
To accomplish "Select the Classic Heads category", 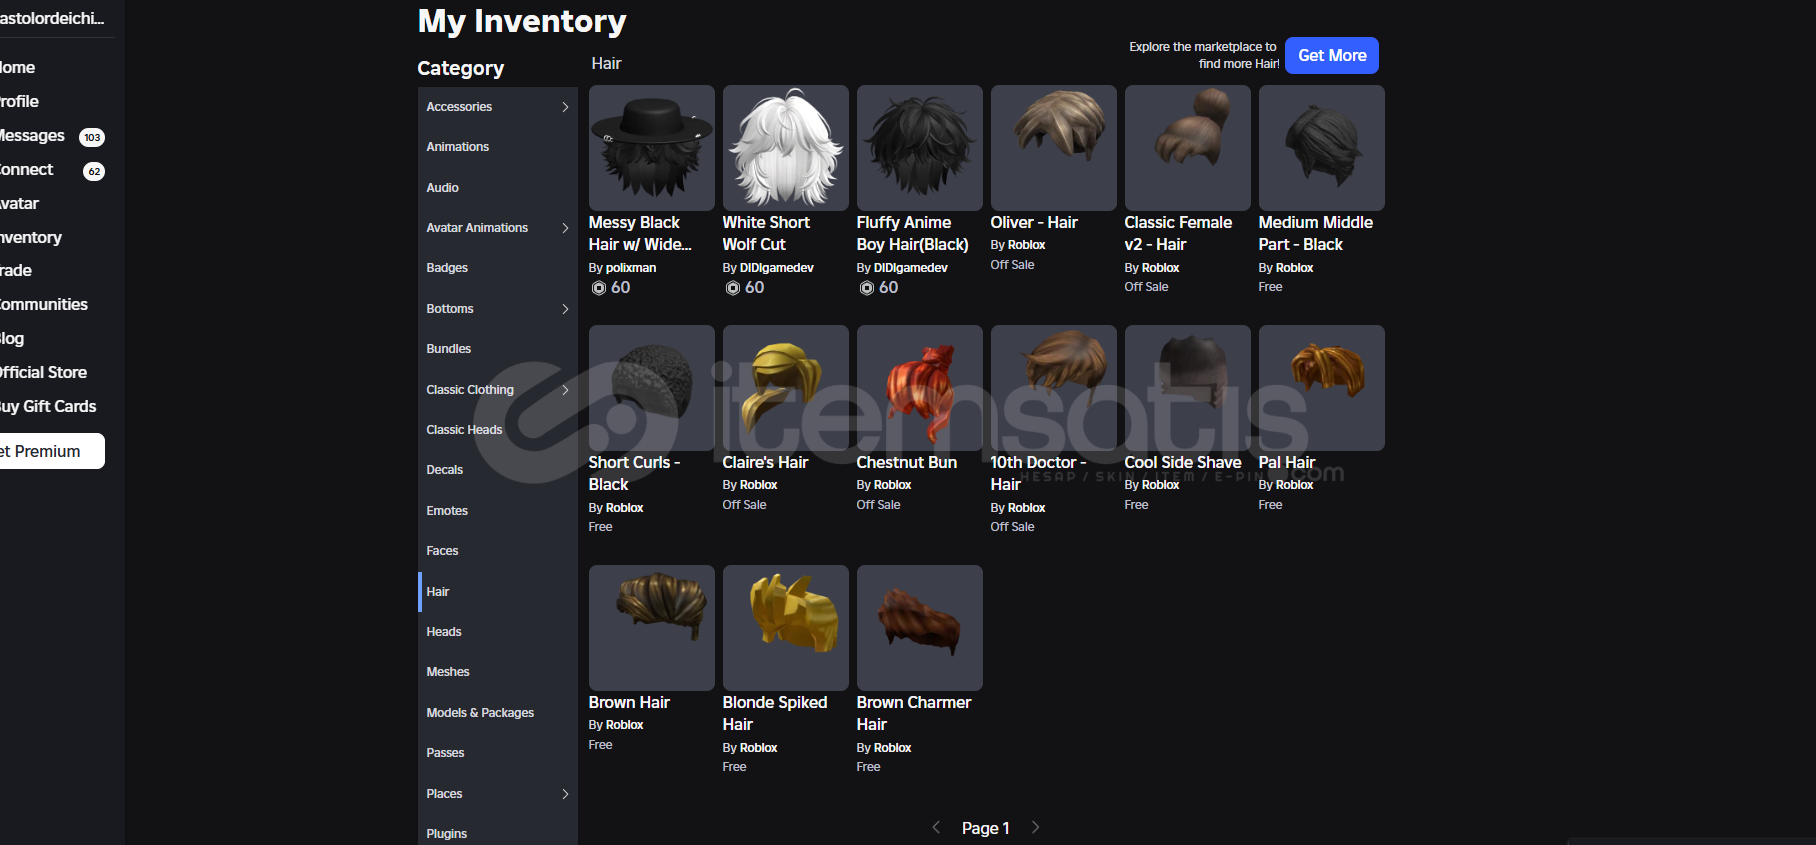I will pos(498,430).
